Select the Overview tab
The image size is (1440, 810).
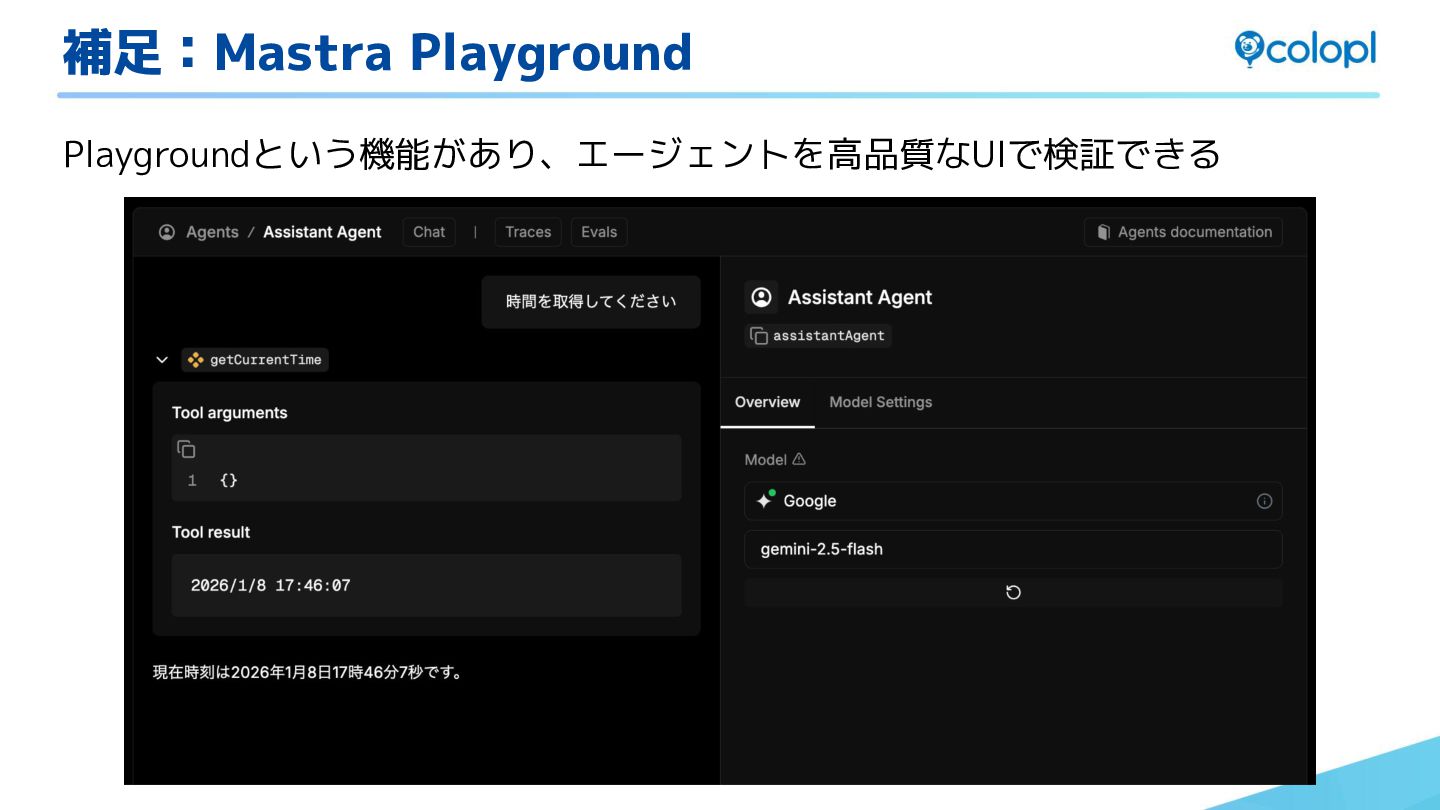(x=767, y=402)
